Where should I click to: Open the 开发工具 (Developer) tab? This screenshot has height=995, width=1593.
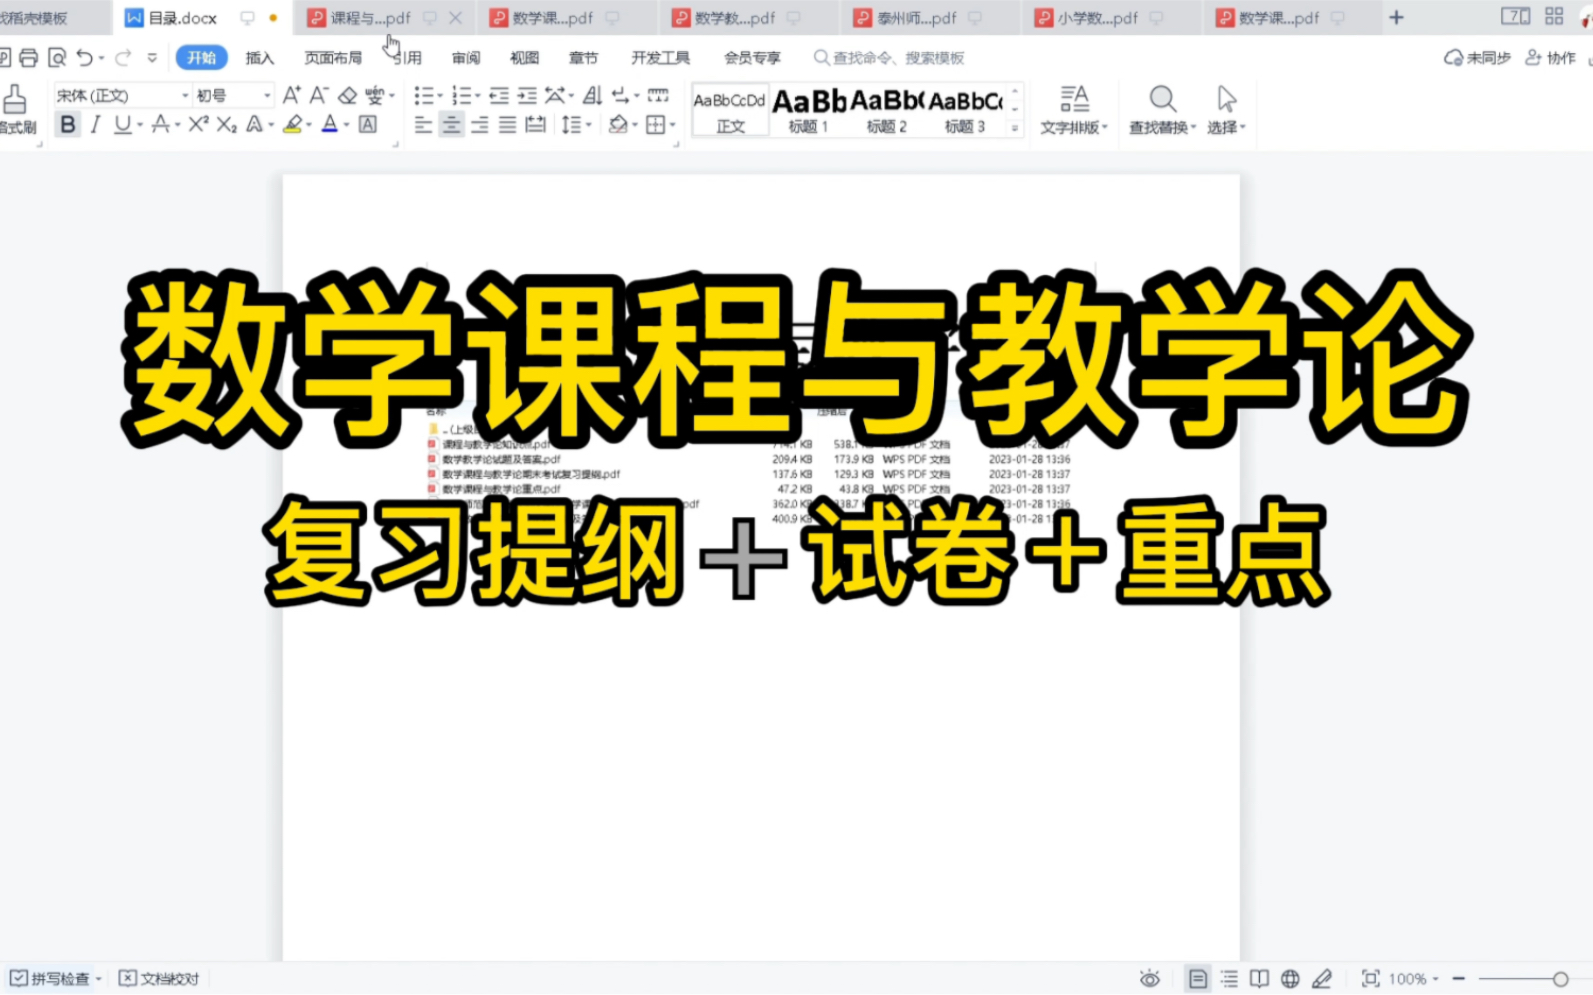click(x=660, y=58)
